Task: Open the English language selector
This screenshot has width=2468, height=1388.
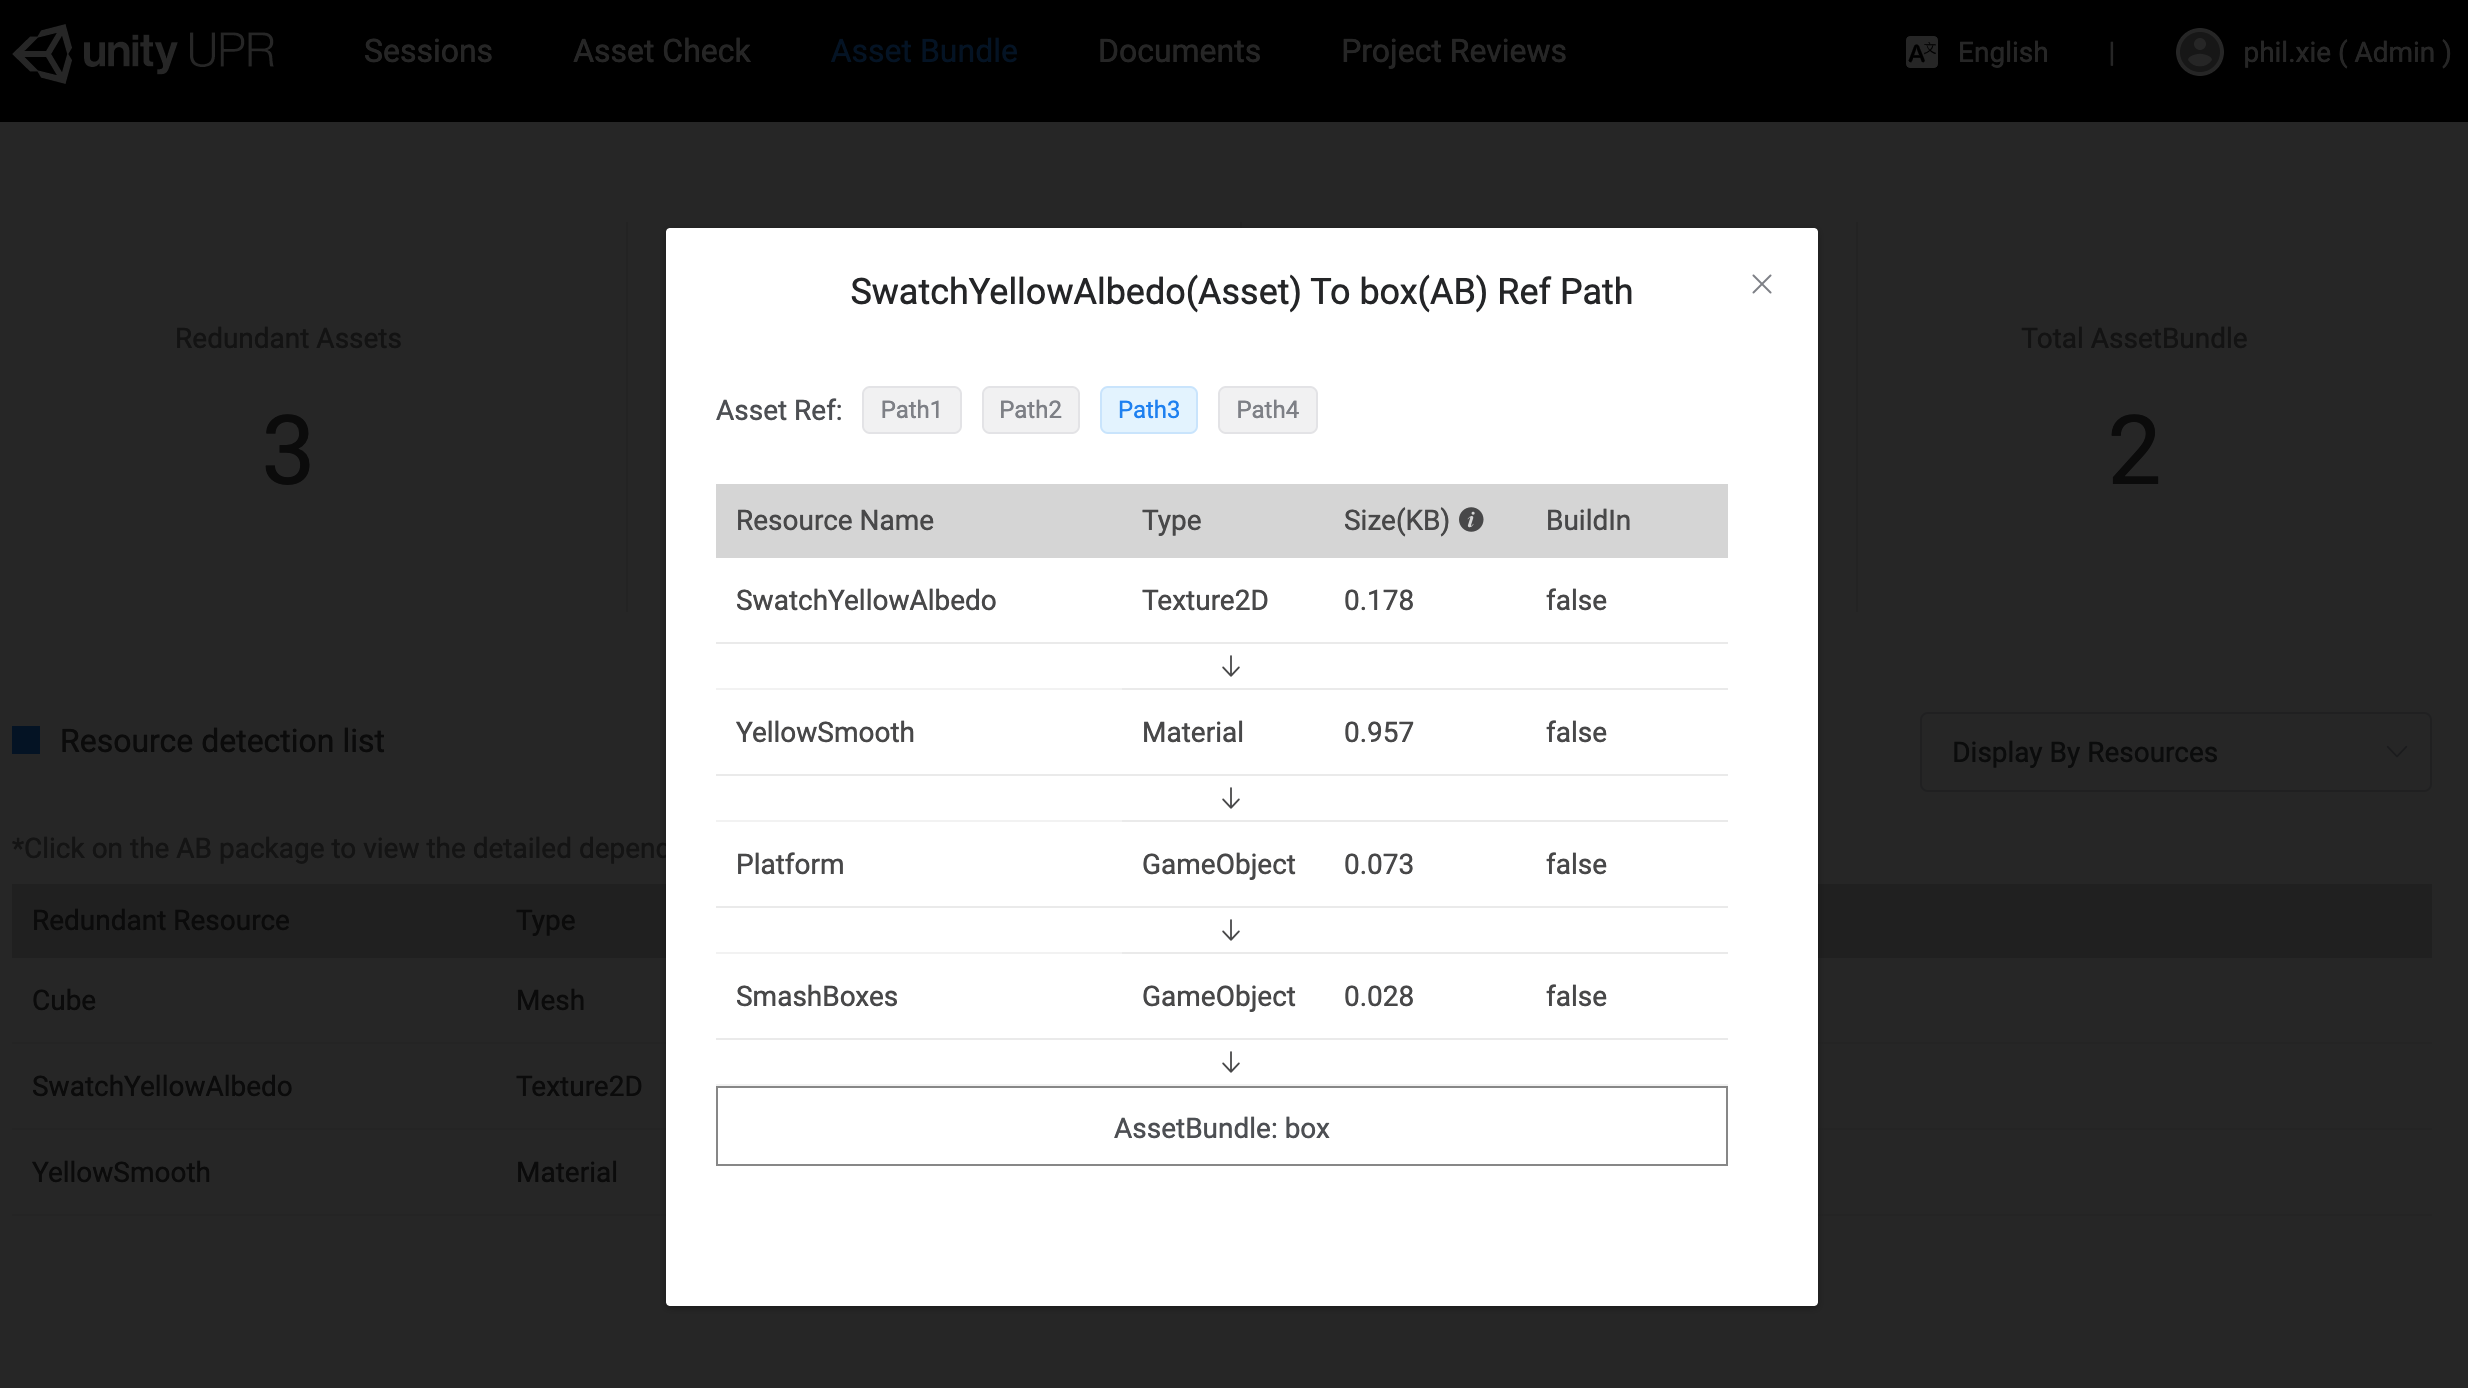Action: (x=2002, y=52)
